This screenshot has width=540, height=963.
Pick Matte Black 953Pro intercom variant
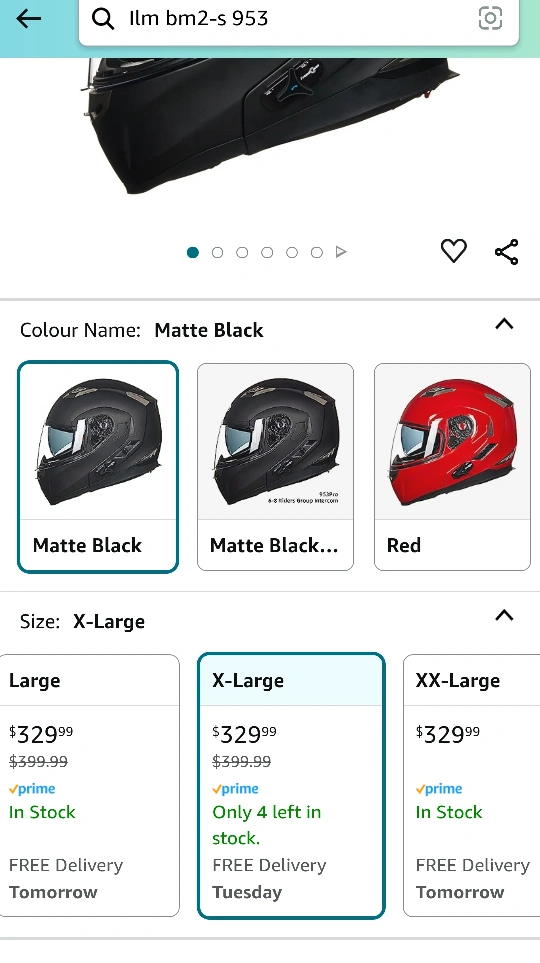[275, 467]
